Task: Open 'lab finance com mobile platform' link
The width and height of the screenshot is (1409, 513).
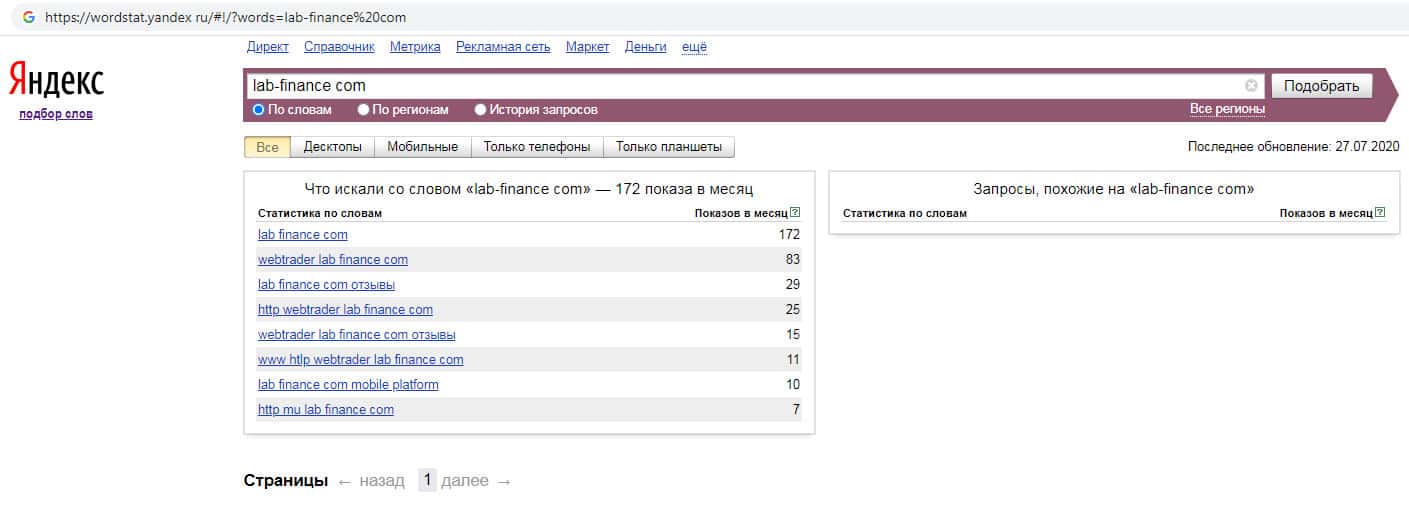Action: point(348,384)
